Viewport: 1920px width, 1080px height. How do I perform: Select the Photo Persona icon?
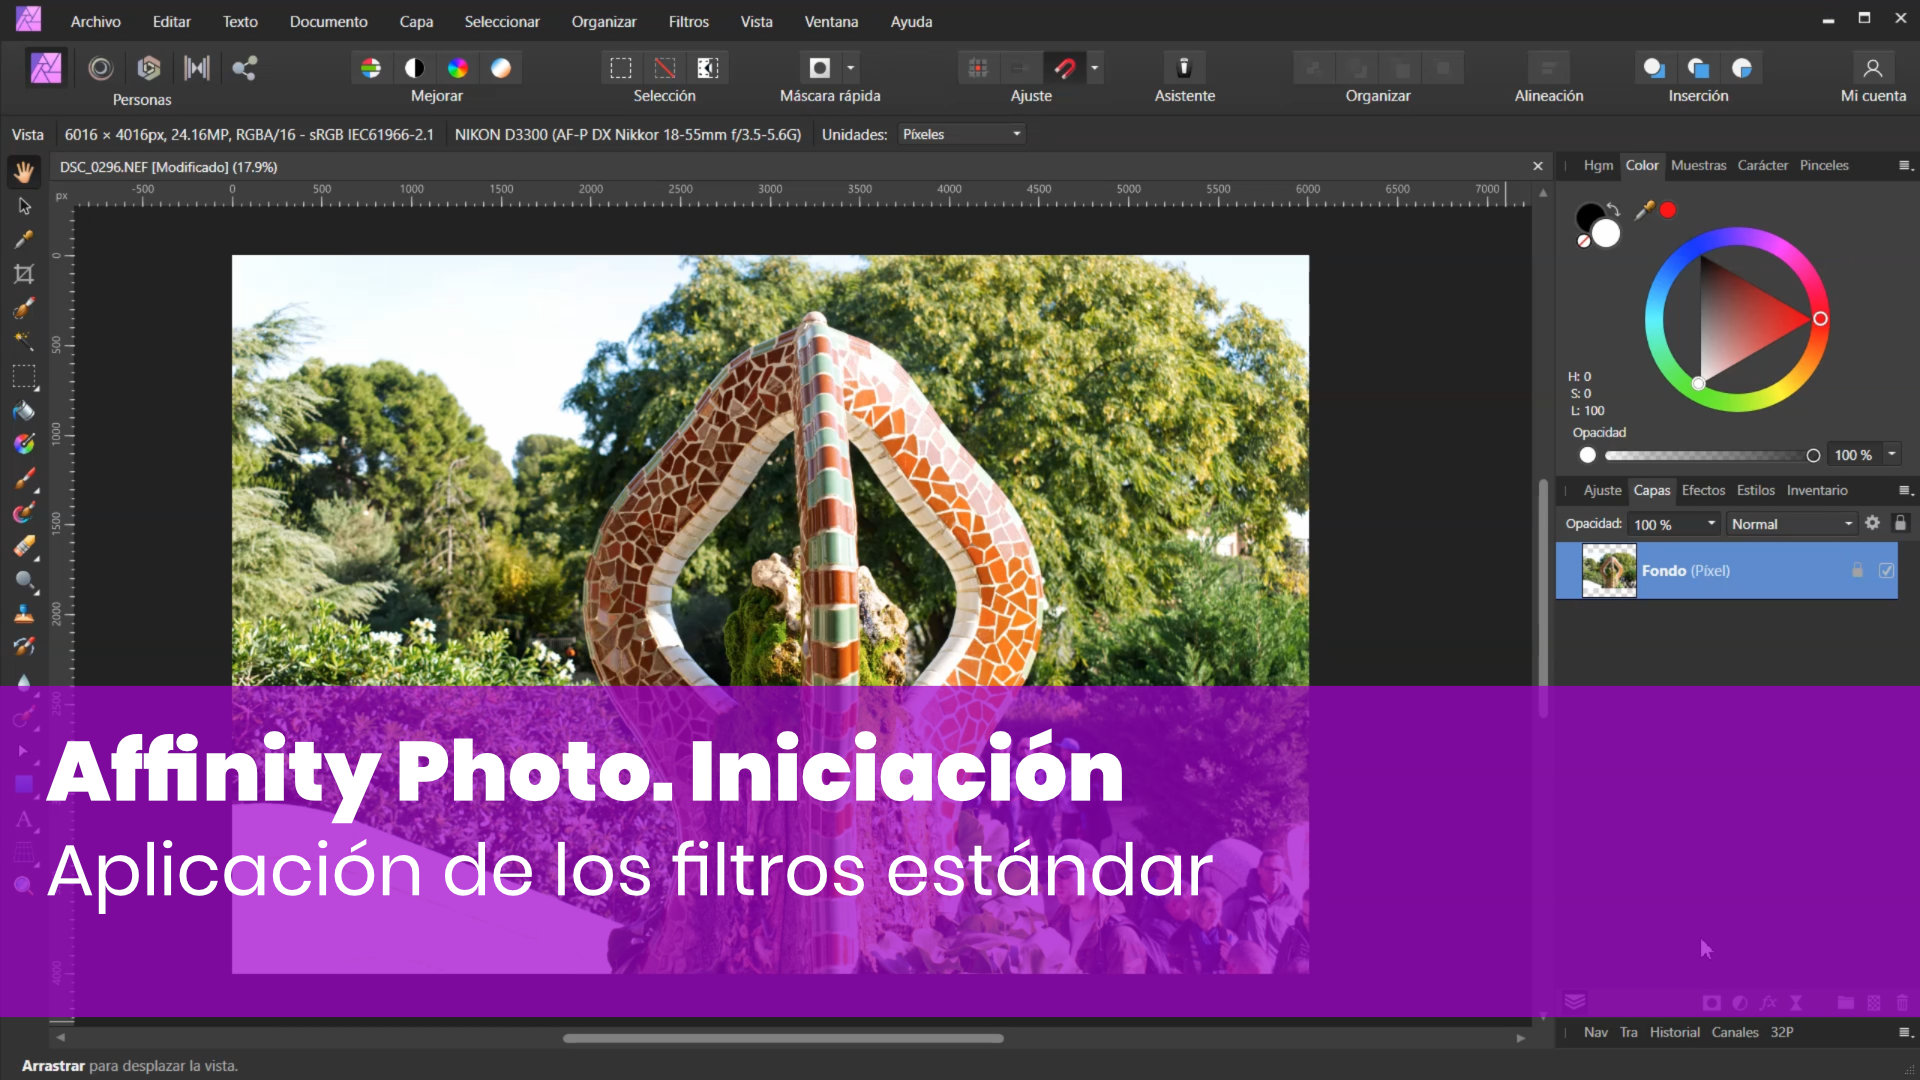click(x=46, y=68)
